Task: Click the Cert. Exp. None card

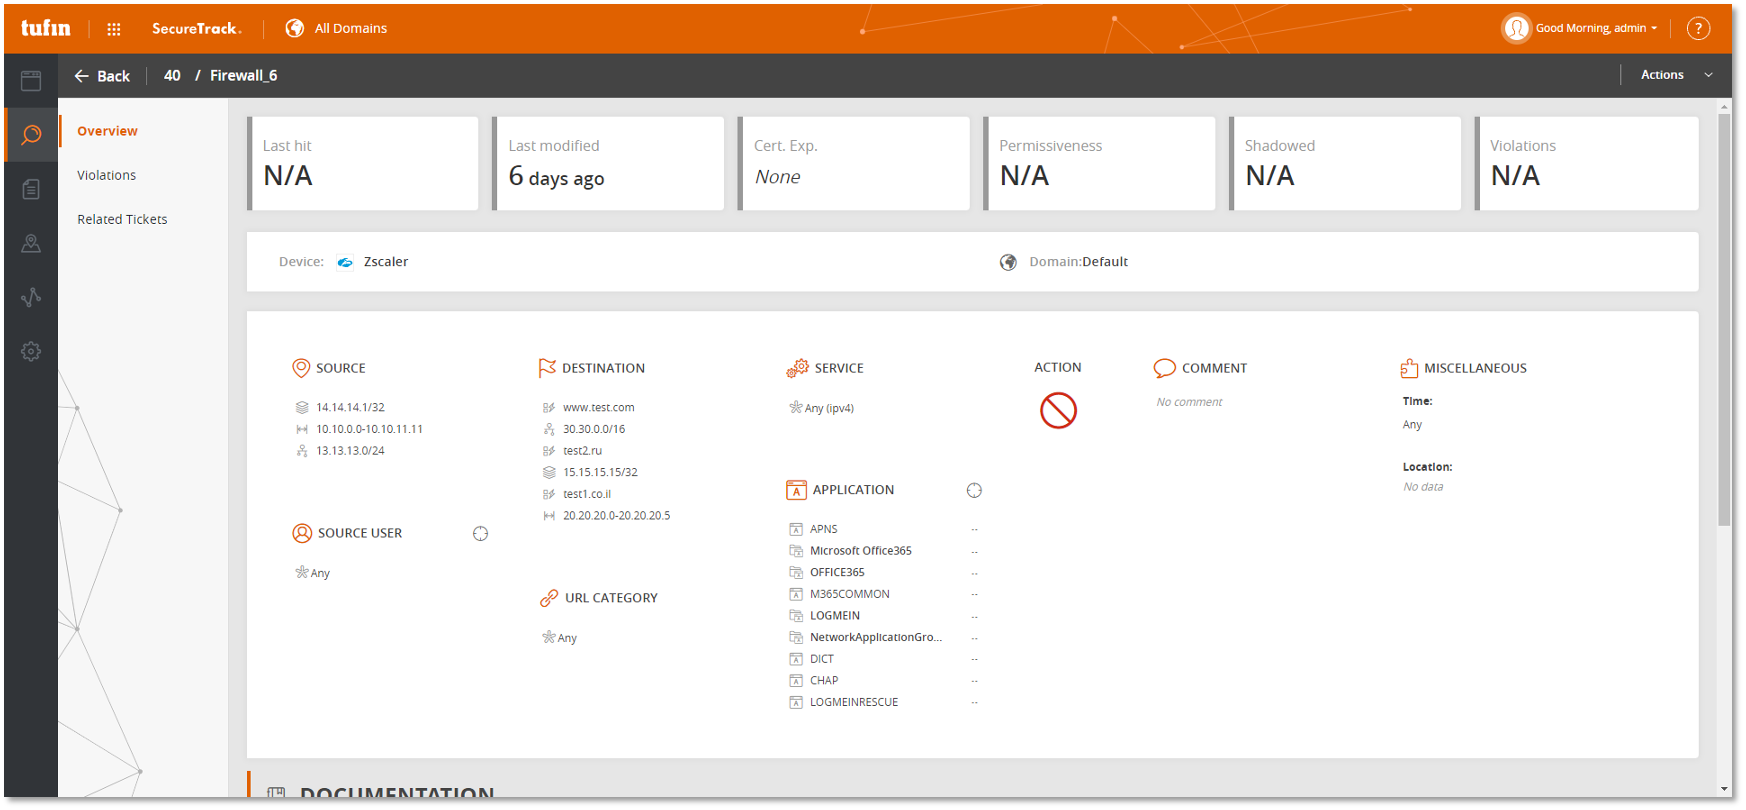Action: pyautogui.click(x=854, y=164)
